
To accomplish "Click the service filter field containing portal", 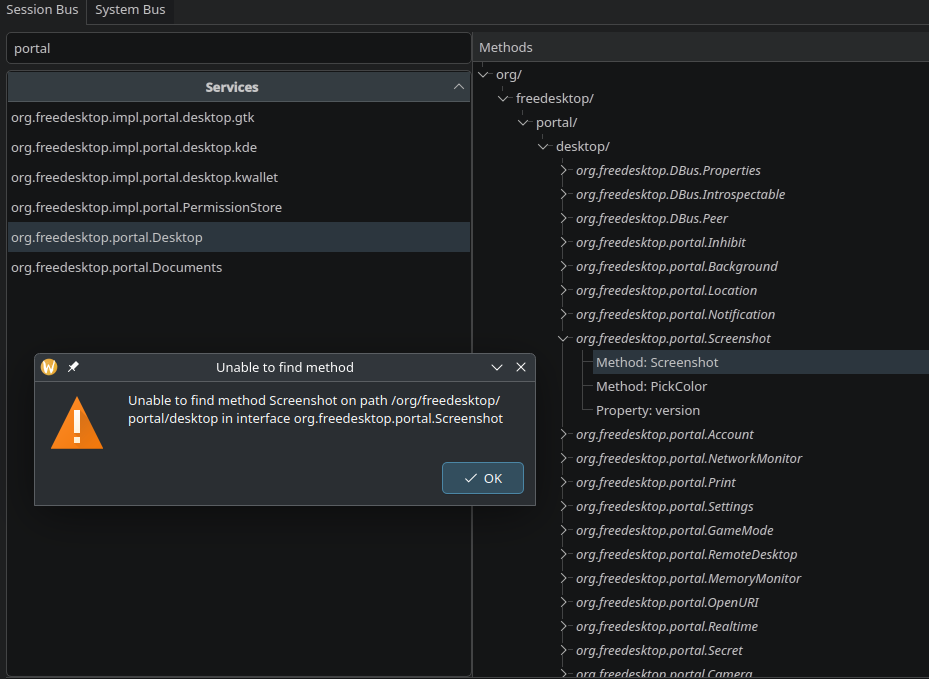I will (239, 48).
